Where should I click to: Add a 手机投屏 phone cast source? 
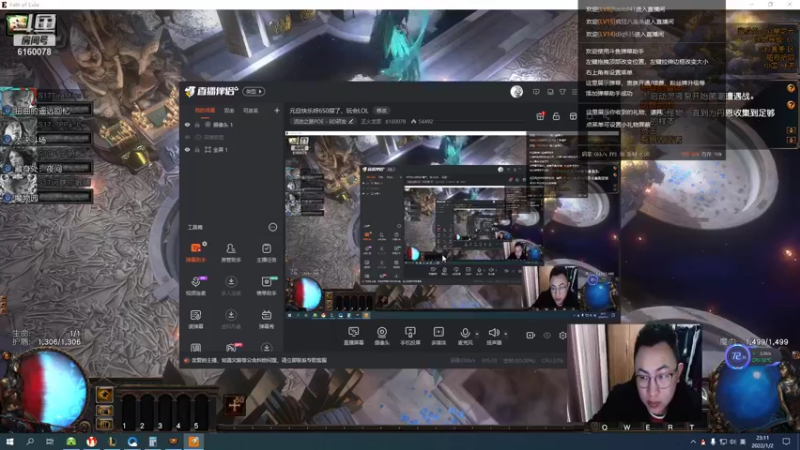coord(410,336)
